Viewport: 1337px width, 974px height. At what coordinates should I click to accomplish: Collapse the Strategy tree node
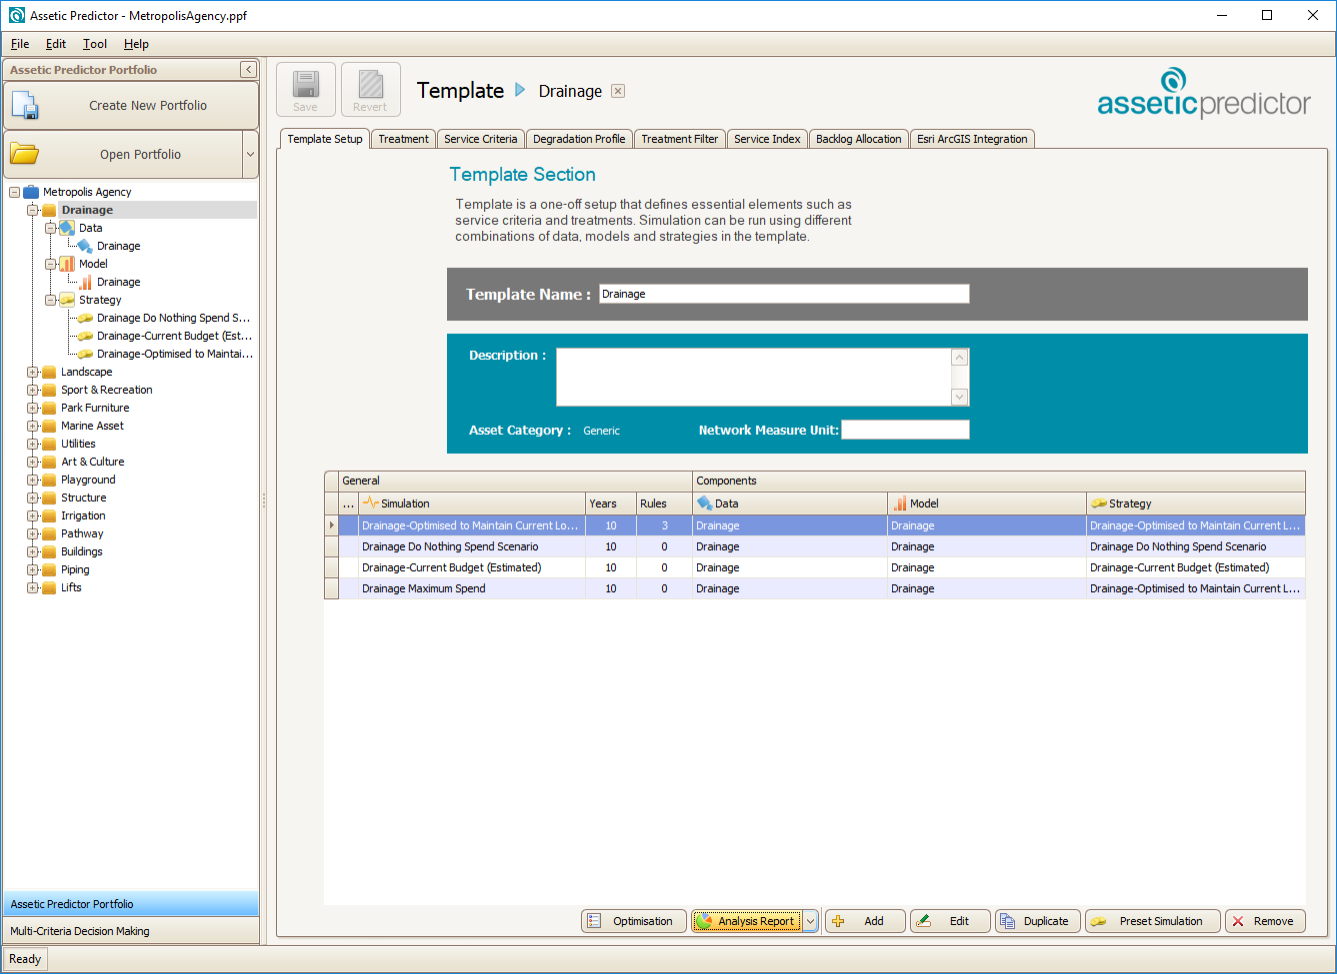click(51, 300)
